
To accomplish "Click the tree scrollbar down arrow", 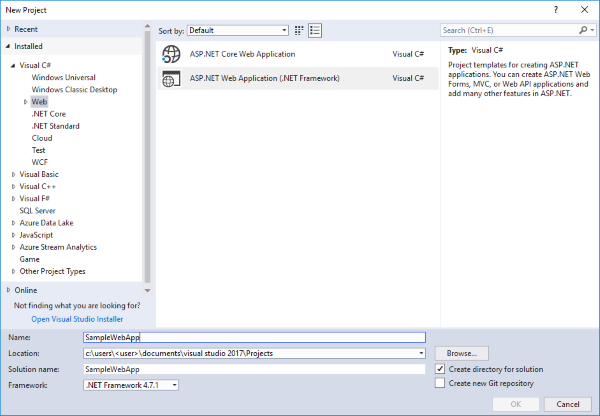I will click(x=147, y=291).
